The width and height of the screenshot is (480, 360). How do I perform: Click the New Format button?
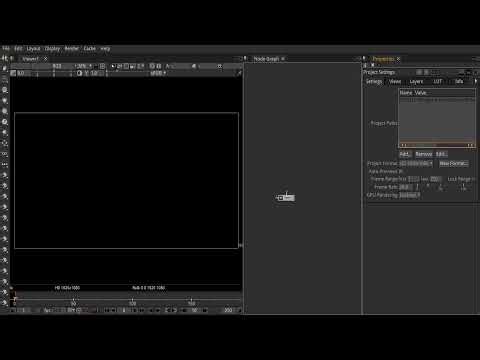click(x=453, y=163)
